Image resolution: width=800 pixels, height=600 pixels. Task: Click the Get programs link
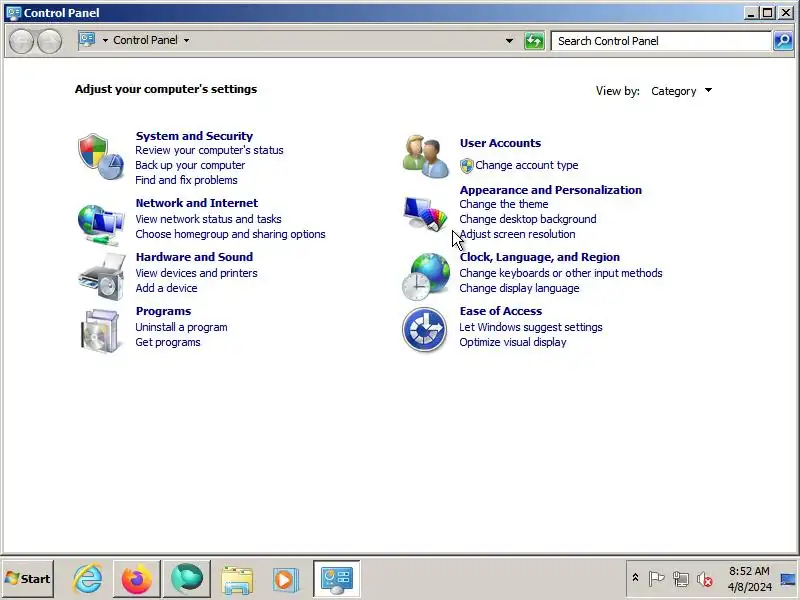pyautogui.click(x=168, y=342)
